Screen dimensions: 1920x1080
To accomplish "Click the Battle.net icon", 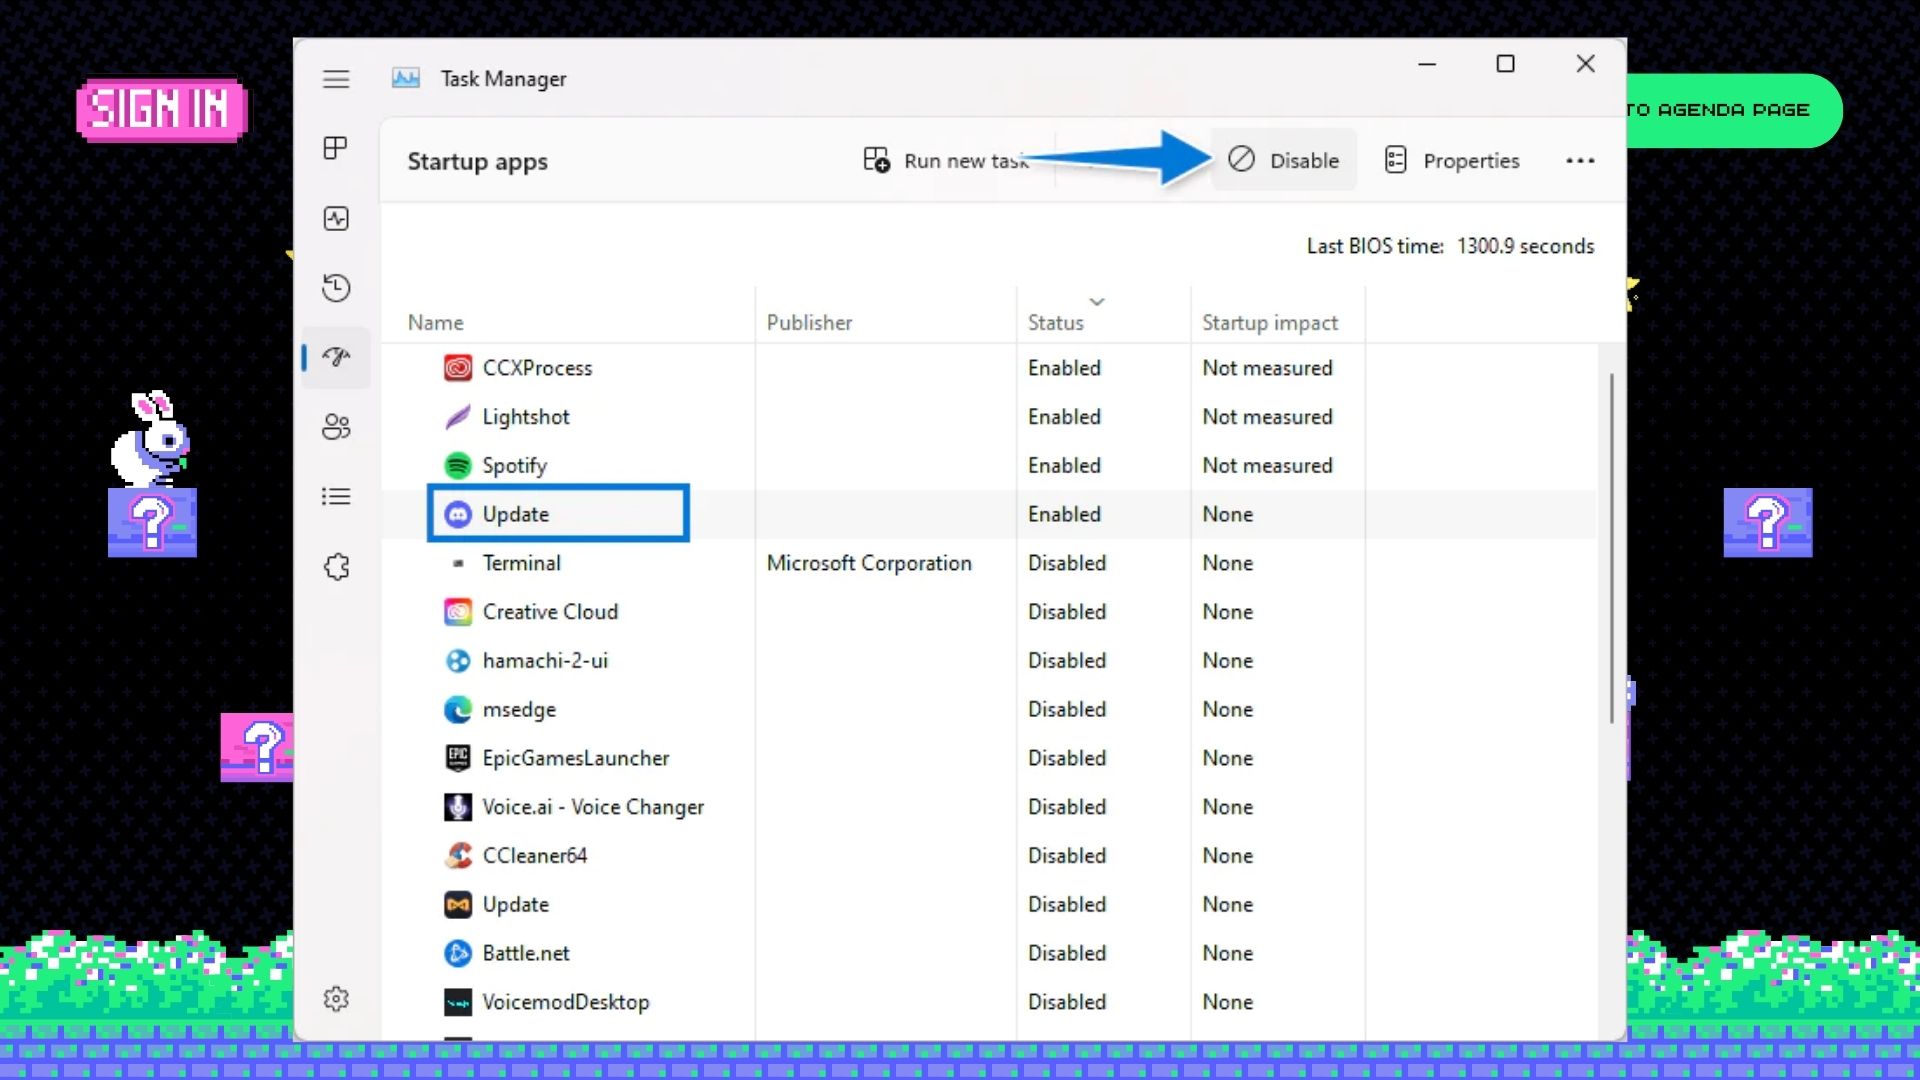I will coord(458,954).
